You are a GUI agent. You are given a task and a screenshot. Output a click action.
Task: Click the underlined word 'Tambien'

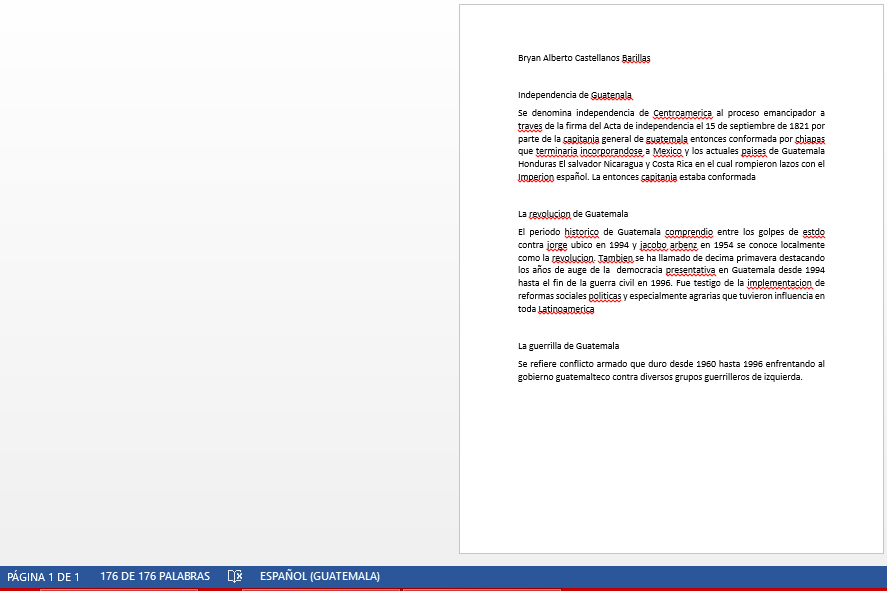(615, 258)
